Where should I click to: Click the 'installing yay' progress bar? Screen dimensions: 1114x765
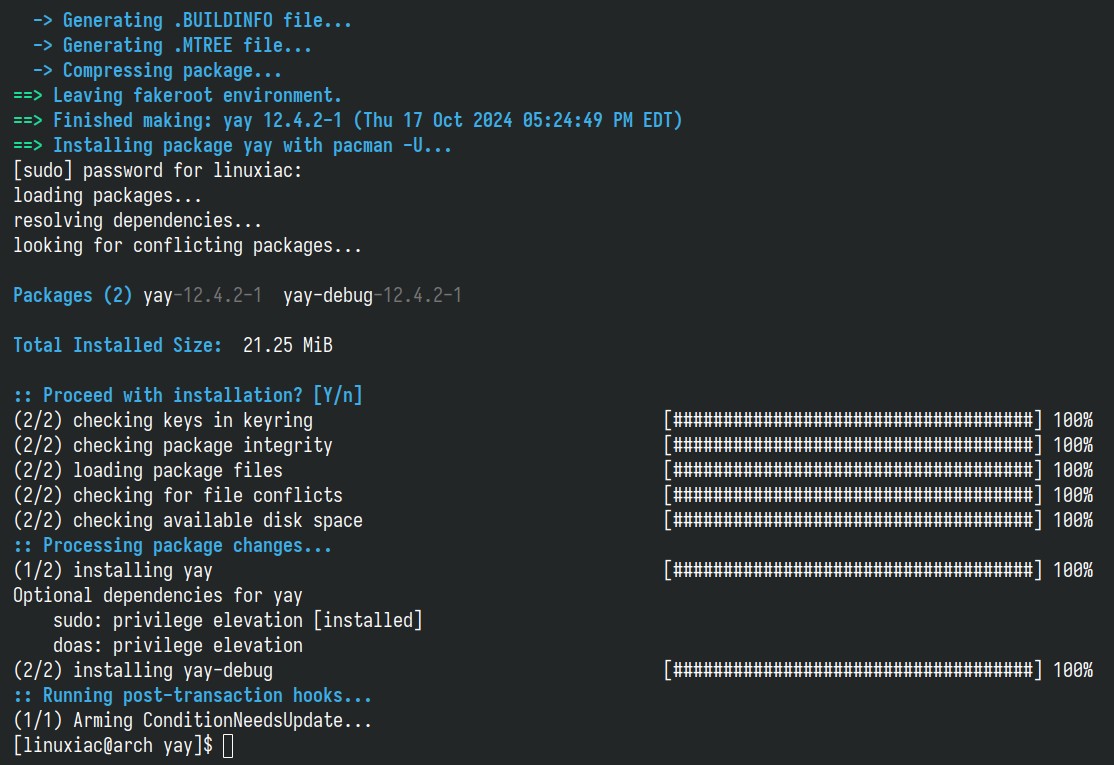click(x=853, y=570)
